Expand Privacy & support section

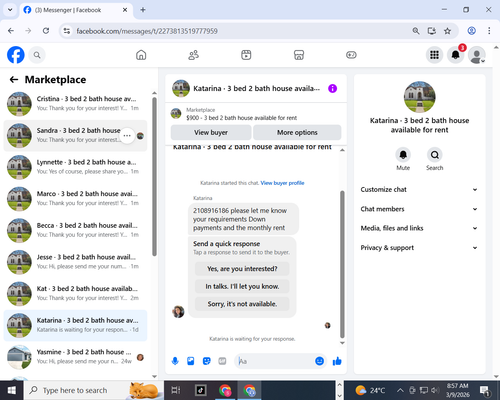click(x=419, y=248)
